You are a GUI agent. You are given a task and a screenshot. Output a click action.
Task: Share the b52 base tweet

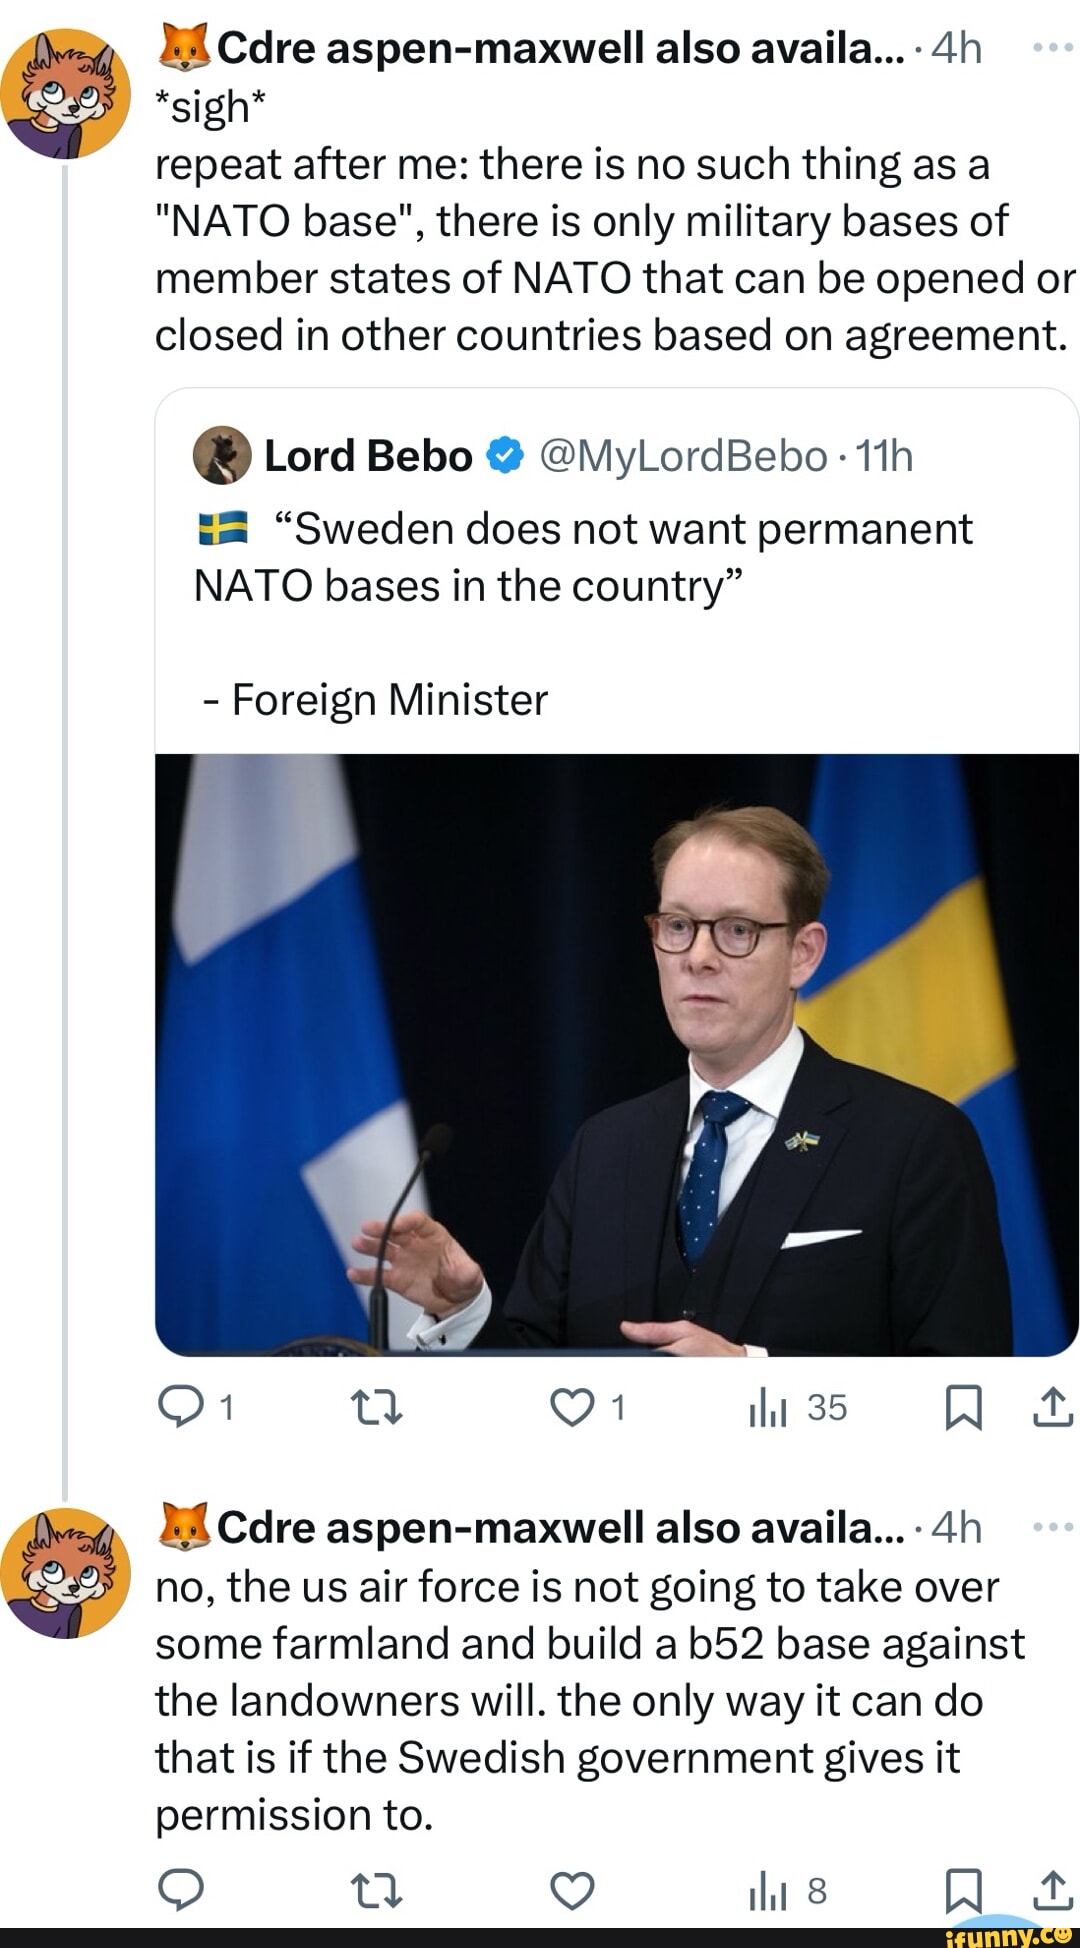pyautogui.click(x=1053, y=1890)
